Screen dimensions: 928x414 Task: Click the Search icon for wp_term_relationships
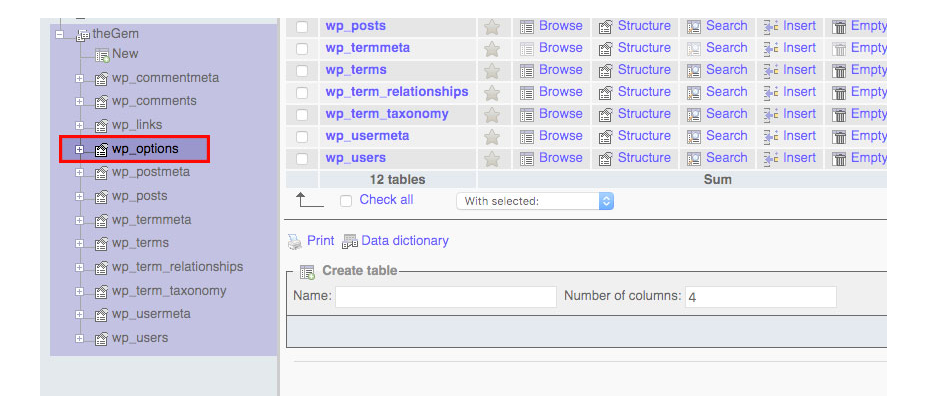point(694,93)
